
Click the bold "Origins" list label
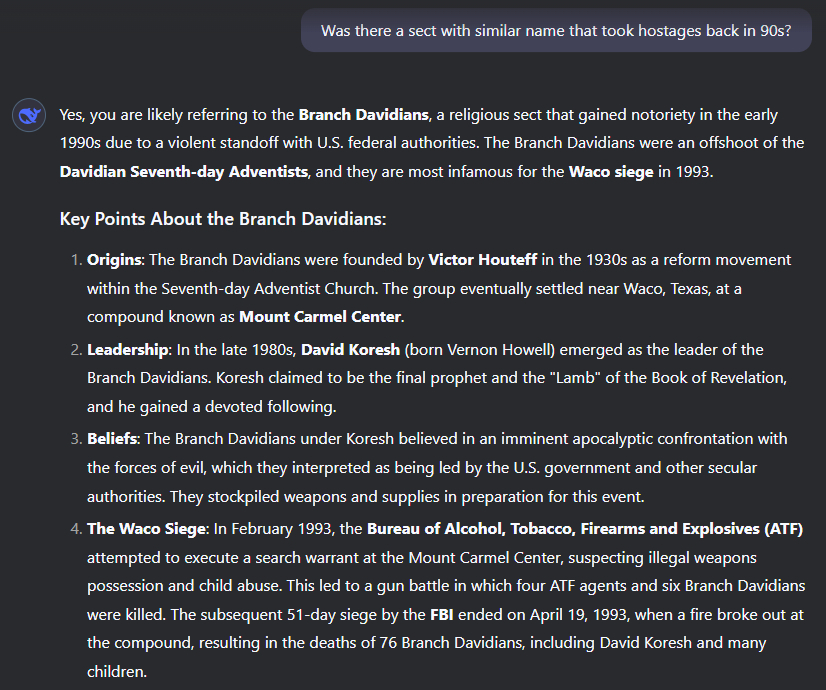click(x=114, y=260)
